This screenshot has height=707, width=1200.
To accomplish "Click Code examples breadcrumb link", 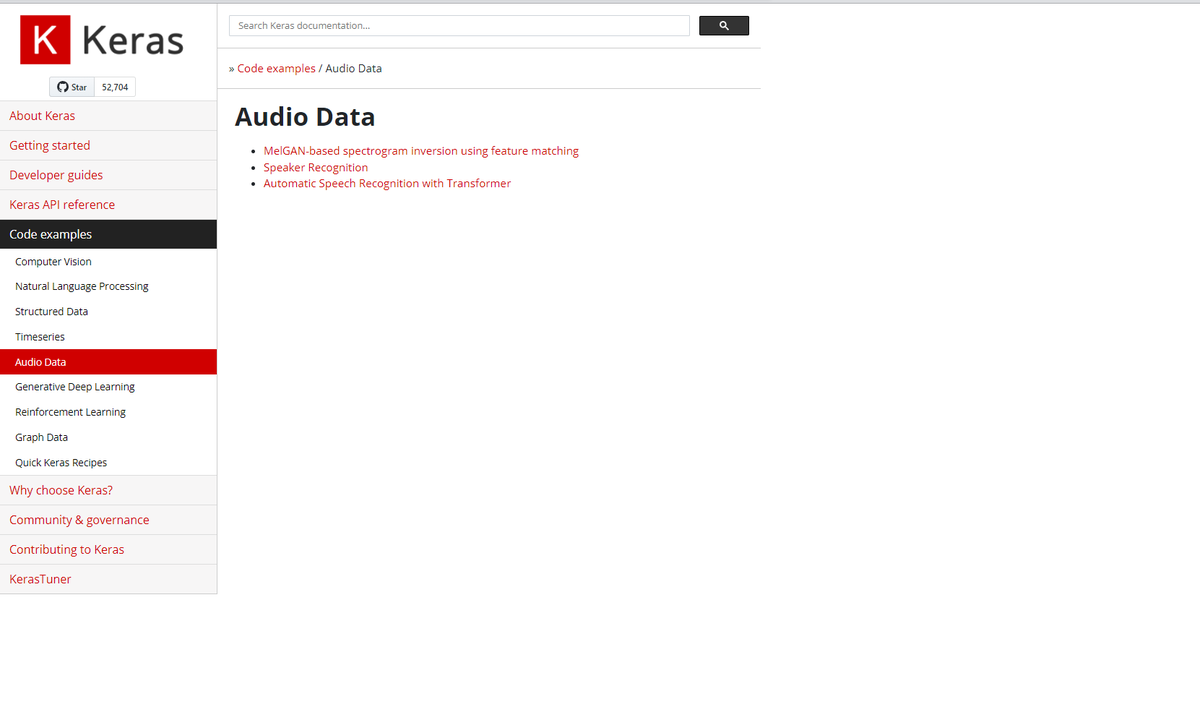I will (x=276, y=68).
